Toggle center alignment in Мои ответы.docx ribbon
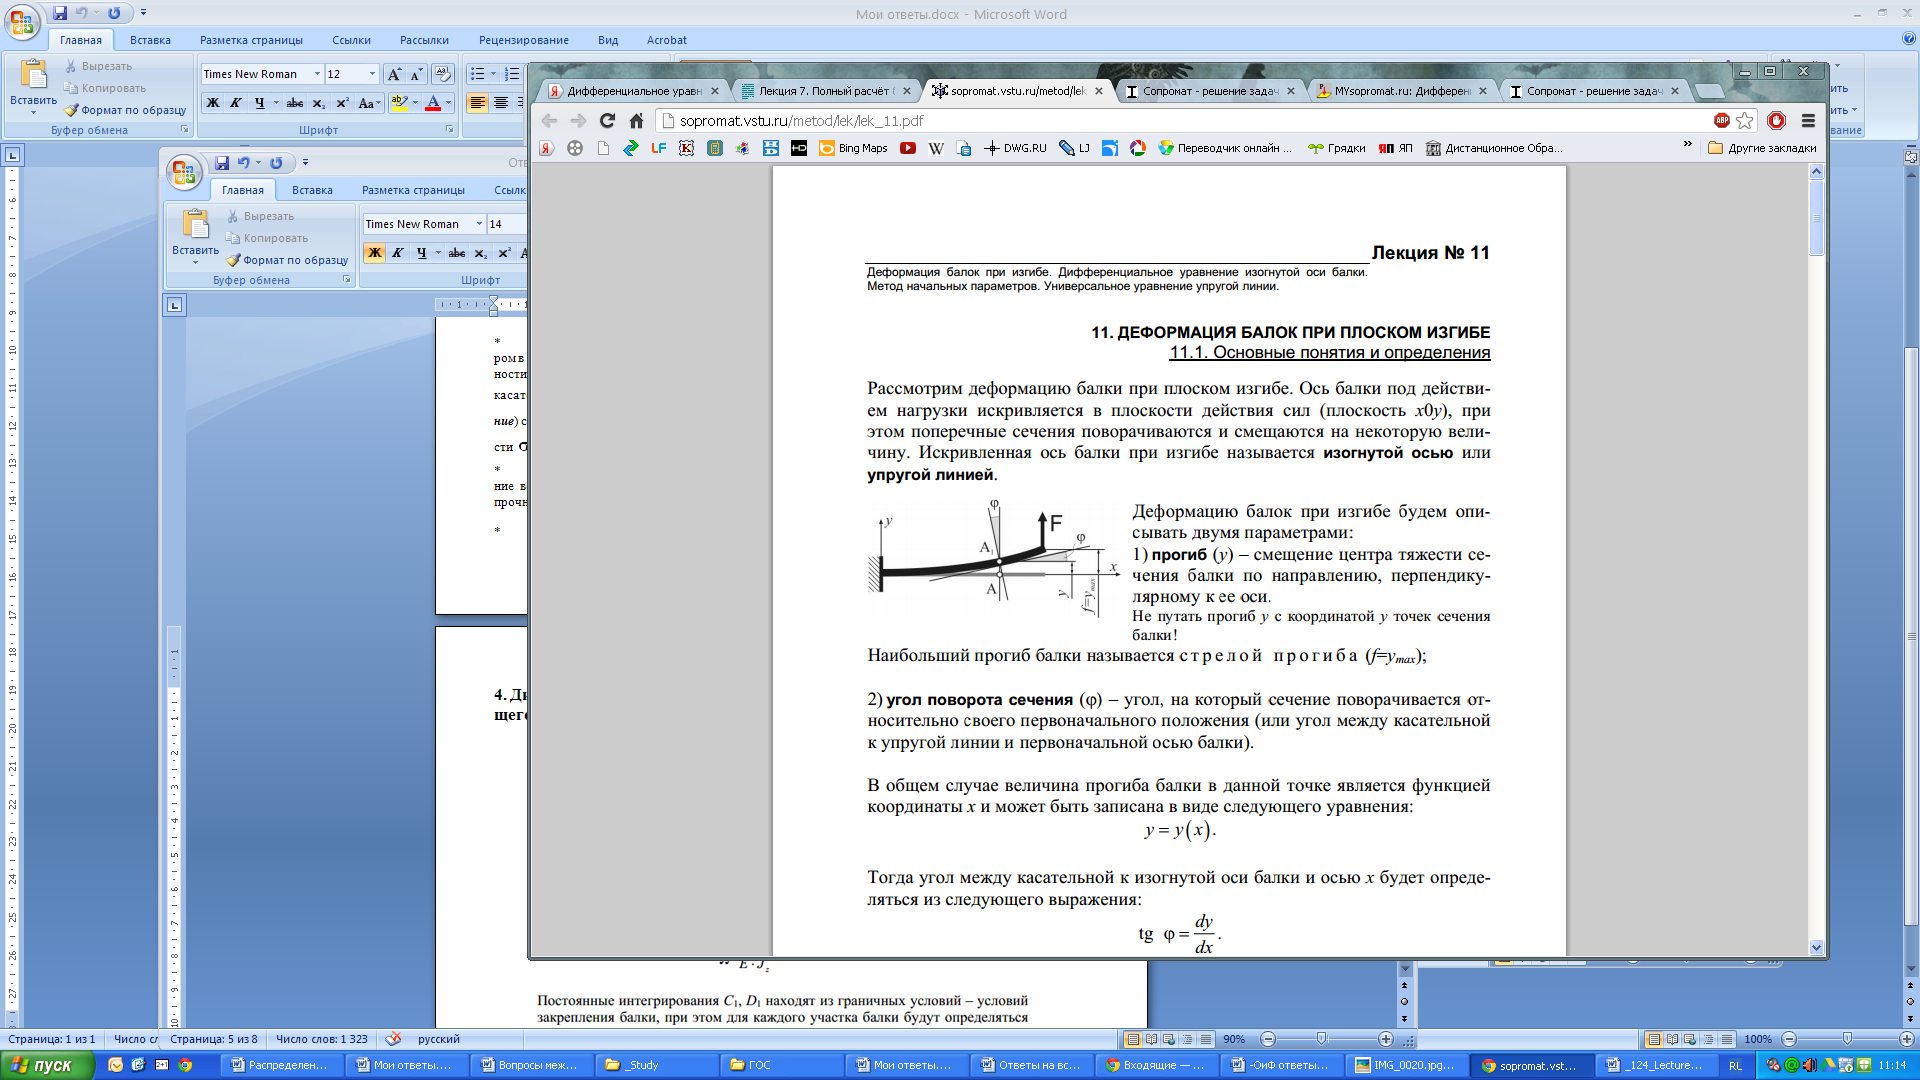This screenshot has height=1080, width=1920. [501, 103]
